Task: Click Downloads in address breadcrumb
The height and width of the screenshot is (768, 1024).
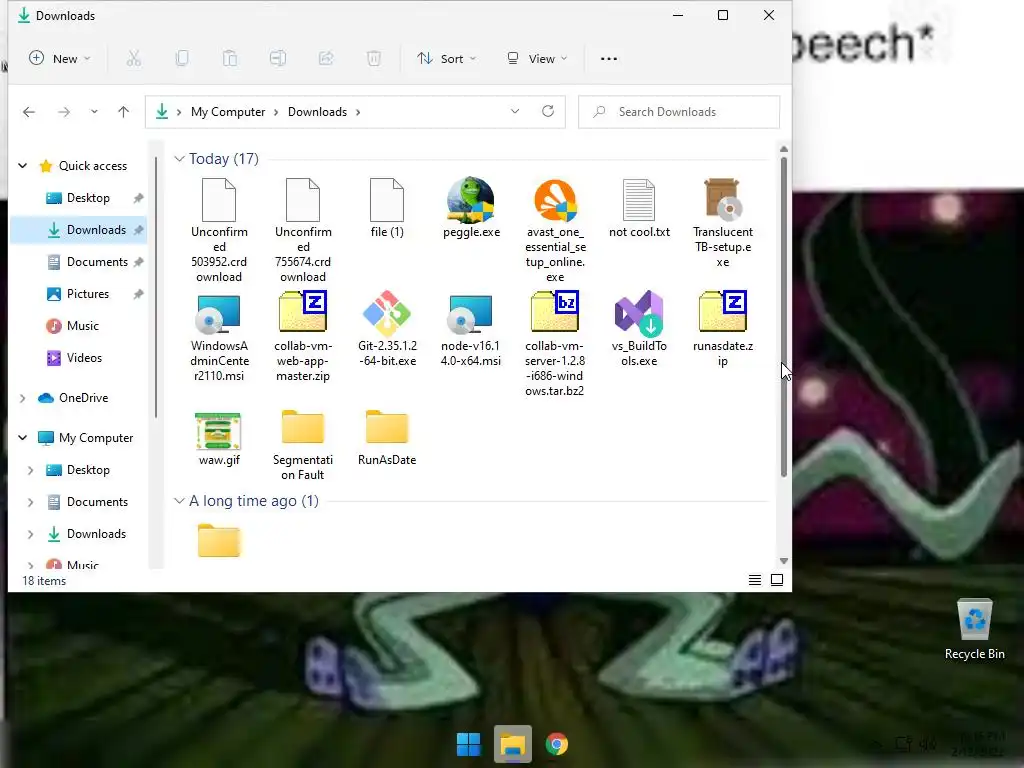Action: coord(317,112)
